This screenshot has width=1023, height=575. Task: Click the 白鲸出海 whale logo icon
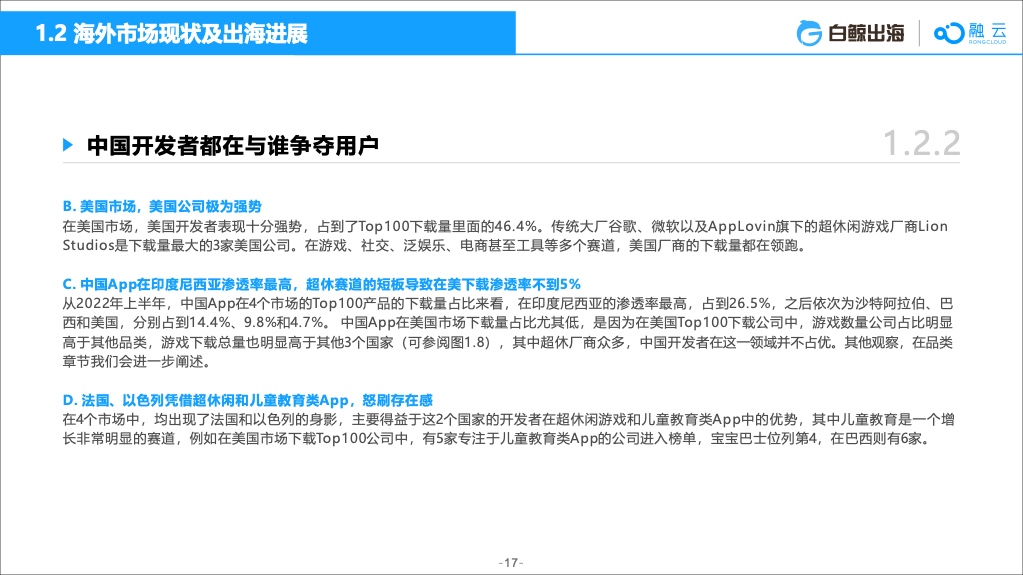[x=809, y=33]
